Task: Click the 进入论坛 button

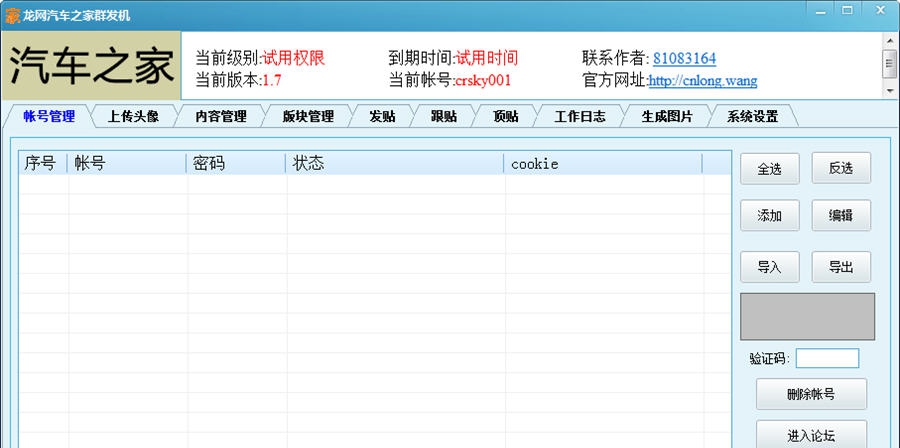Action: click(811, 435)
